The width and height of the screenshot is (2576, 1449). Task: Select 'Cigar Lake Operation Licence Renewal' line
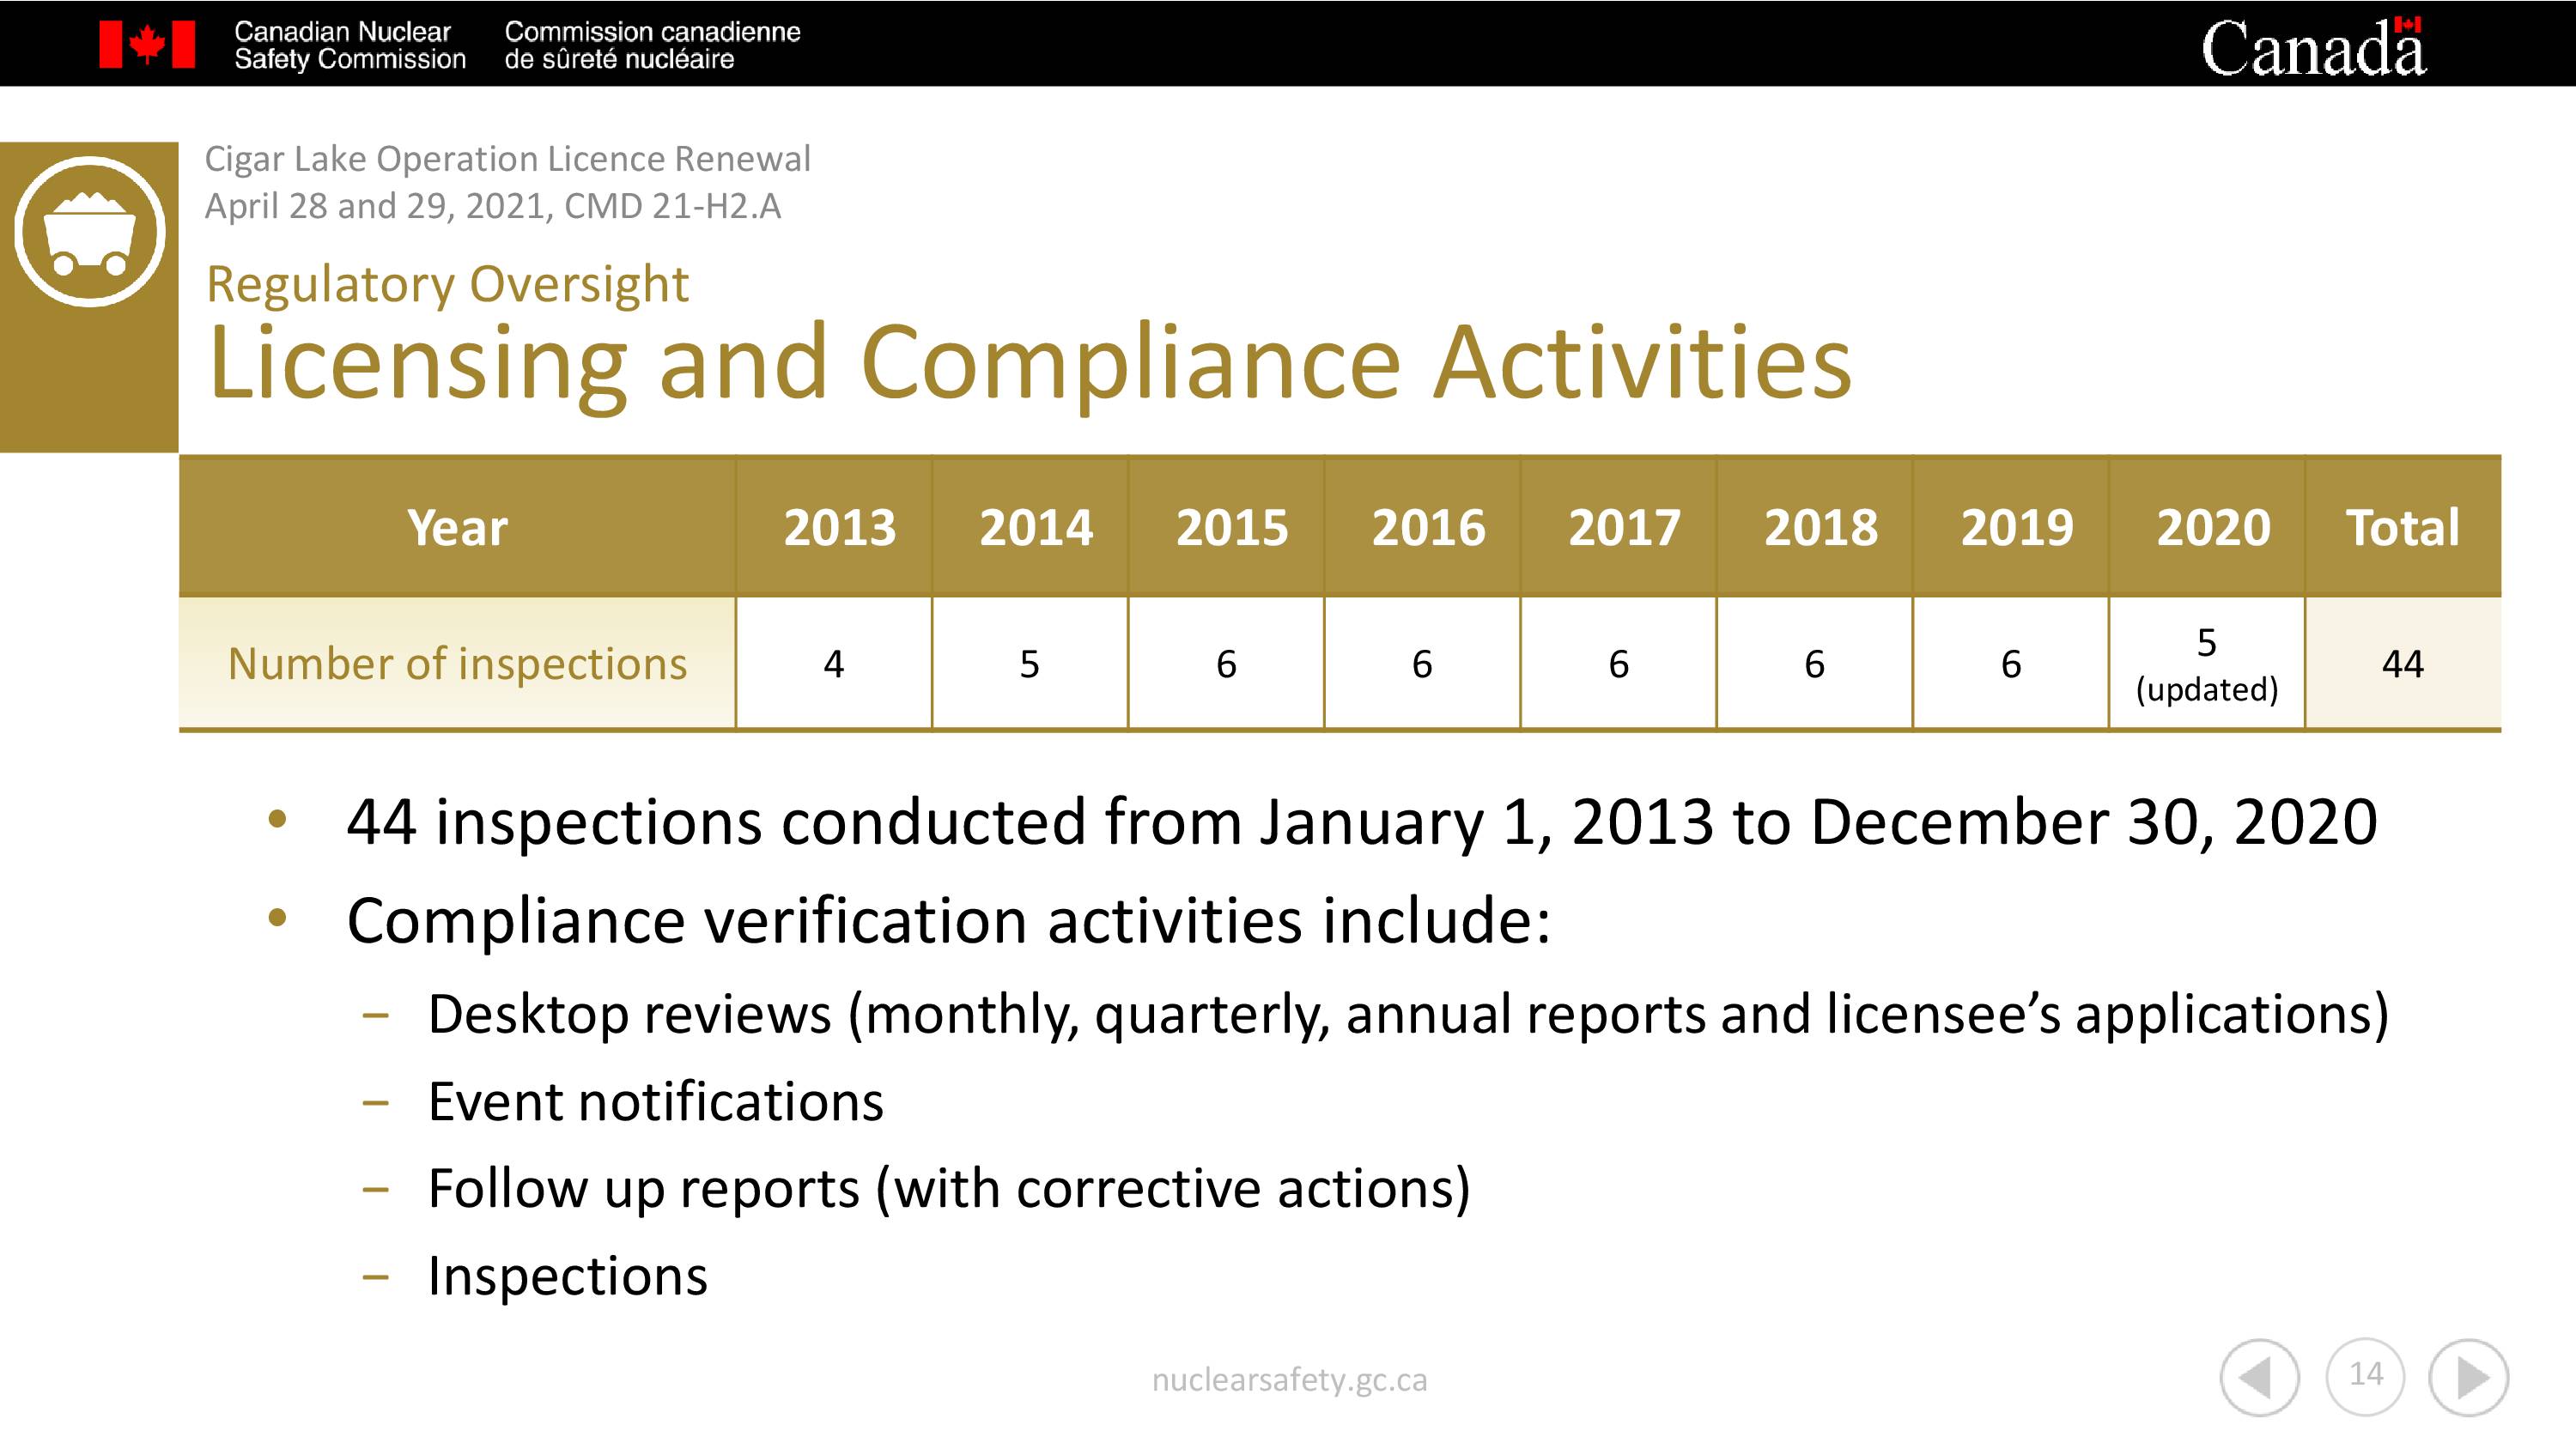[508, 159]
